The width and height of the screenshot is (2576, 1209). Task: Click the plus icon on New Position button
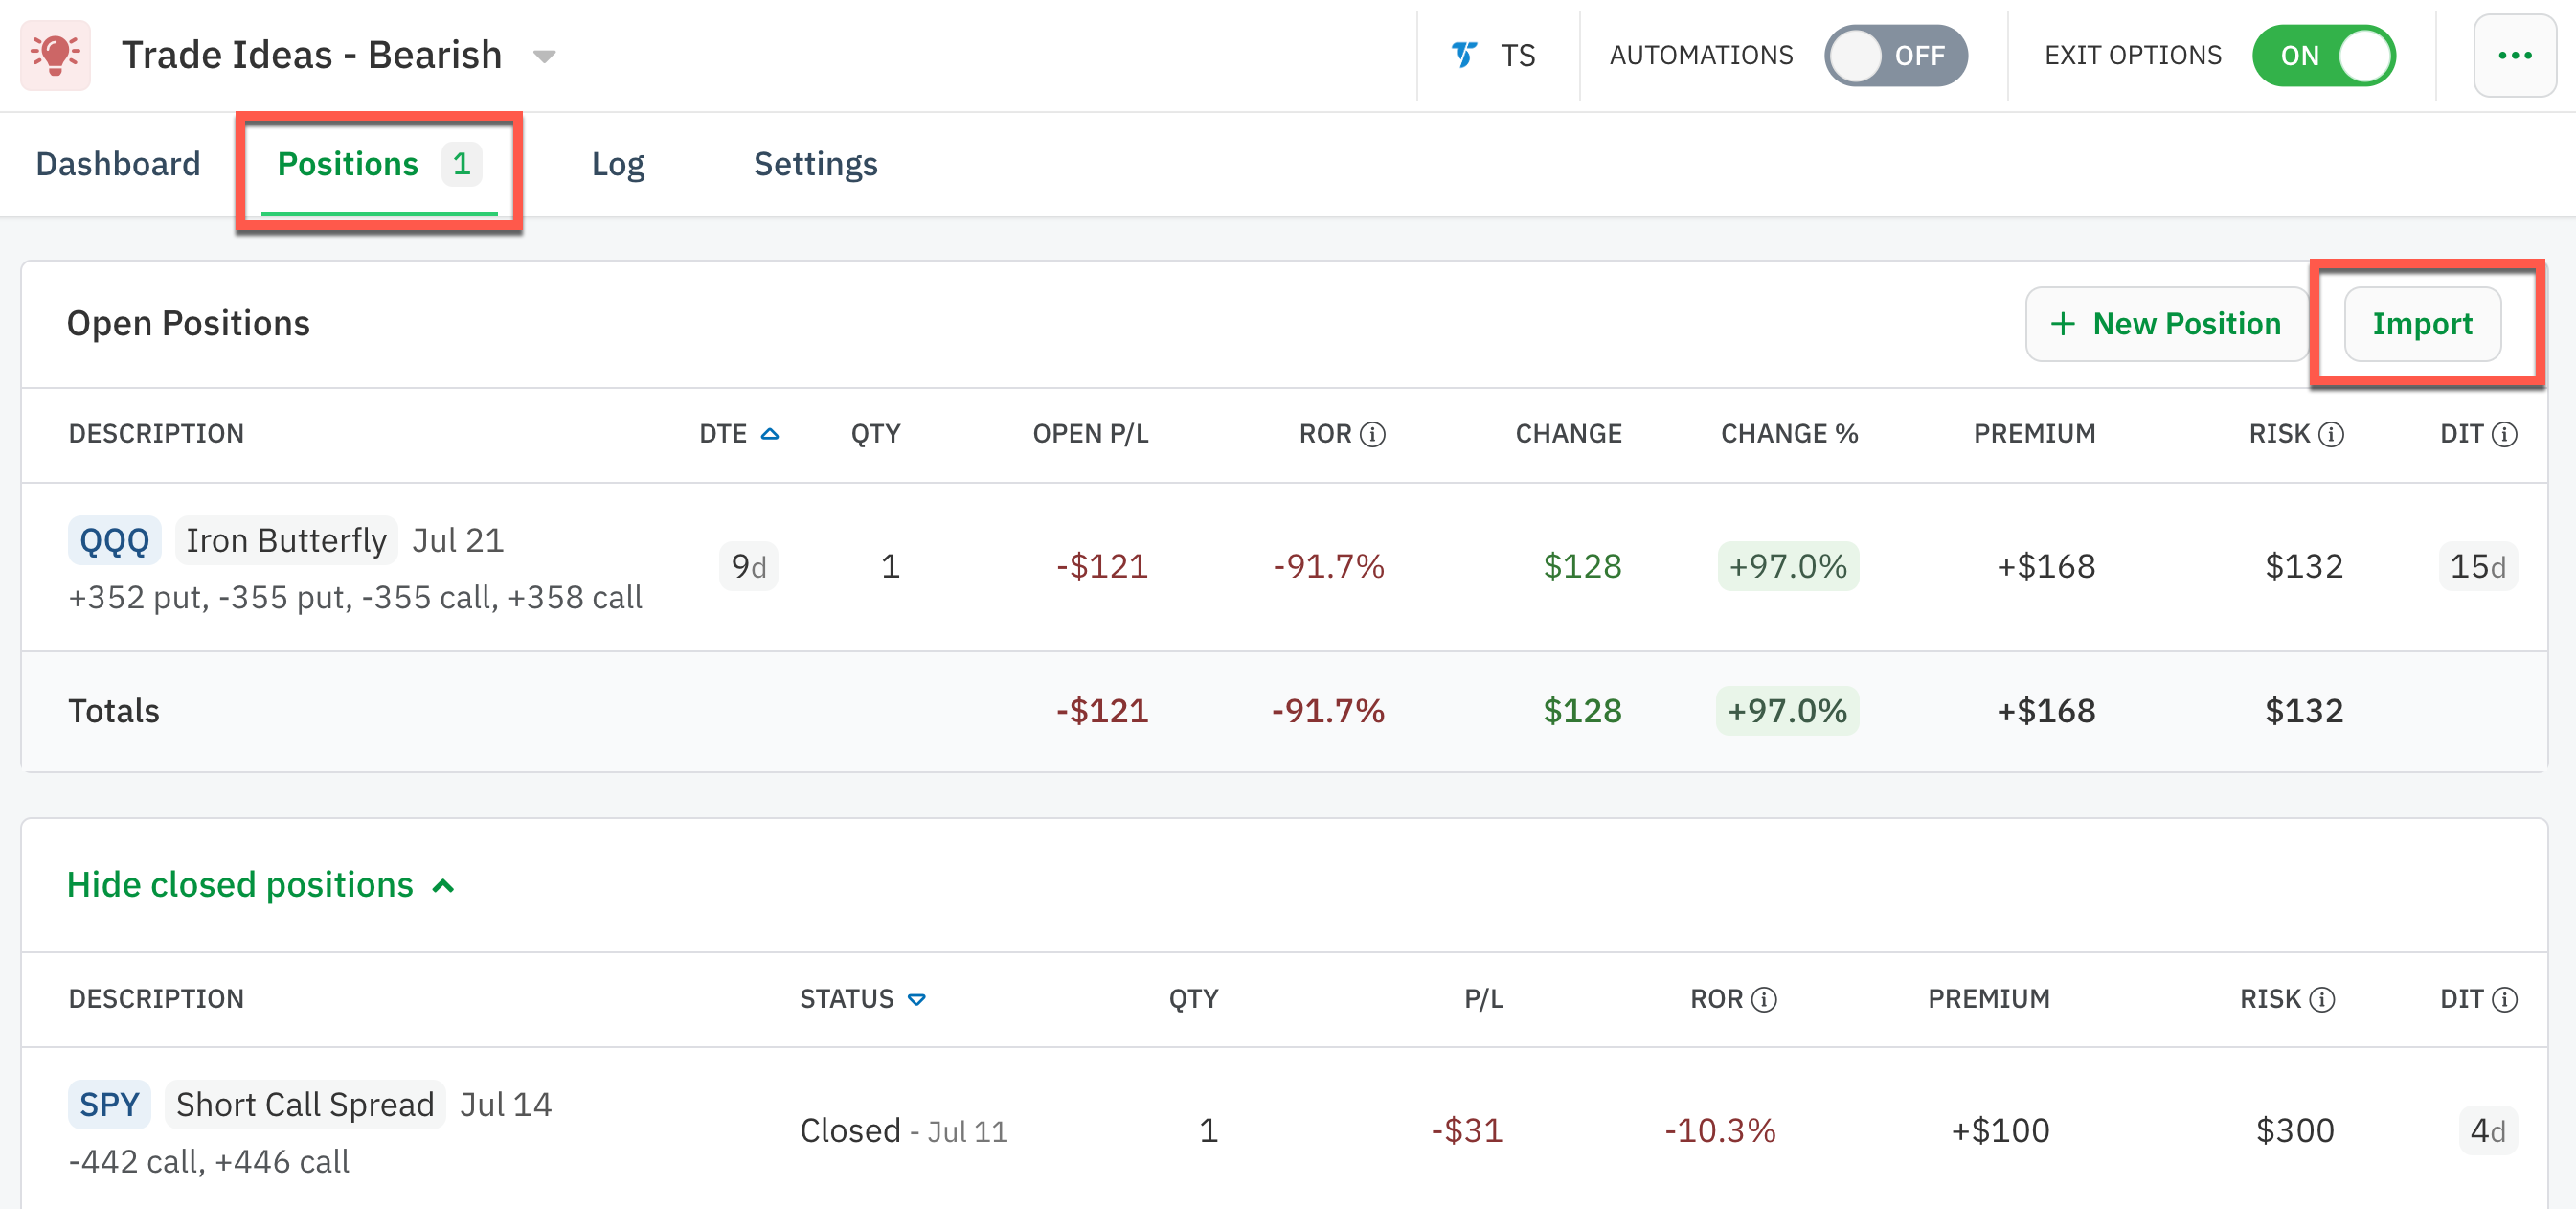point(2063,323)
